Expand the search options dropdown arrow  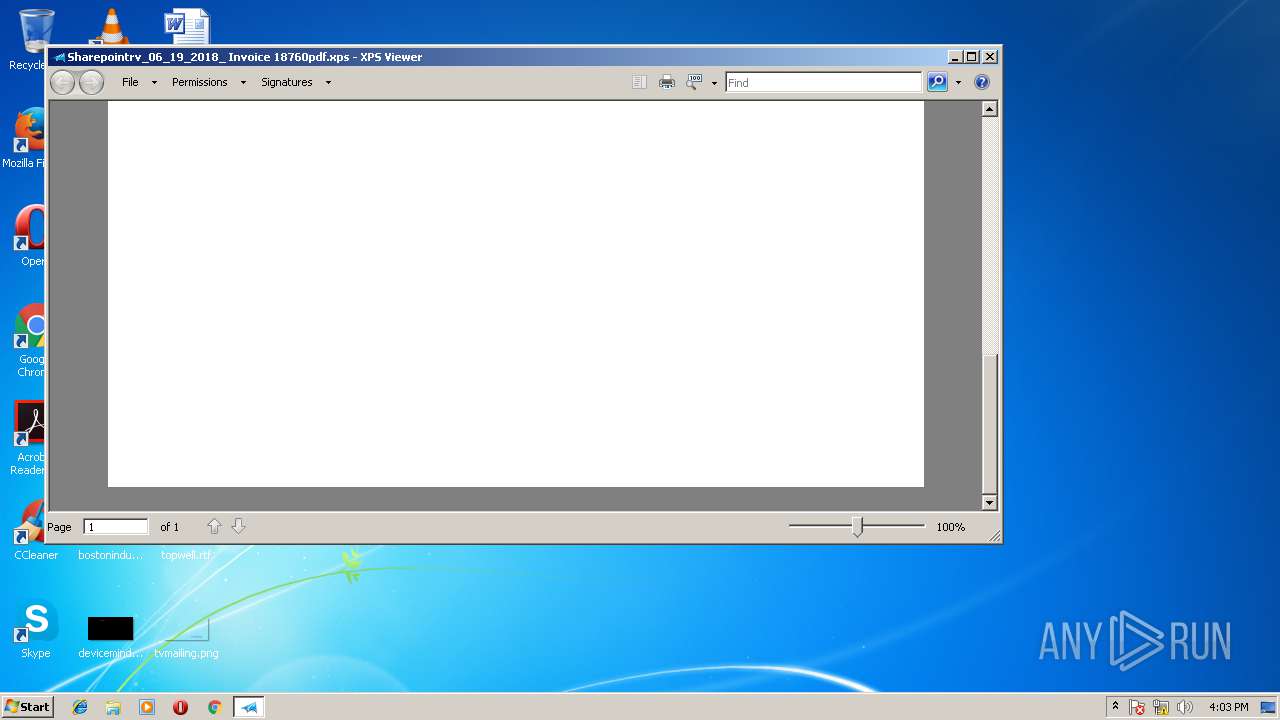pyautogui.click(x=958, y=83)
